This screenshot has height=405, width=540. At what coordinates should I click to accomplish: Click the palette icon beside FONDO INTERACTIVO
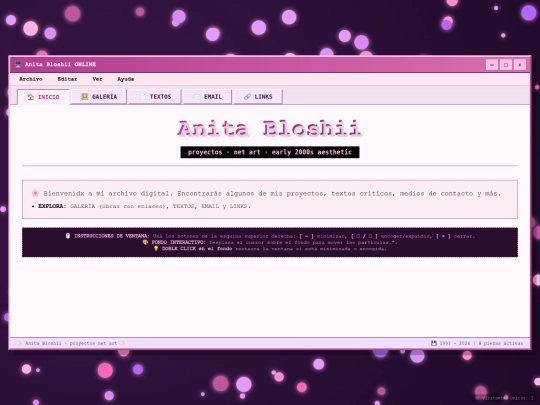(x=145, y=242)
